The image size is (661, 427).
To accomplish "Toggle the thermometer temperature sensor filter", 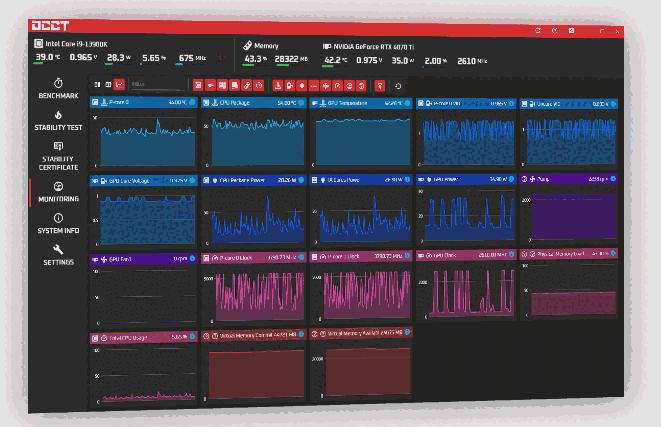I will 278,86.
